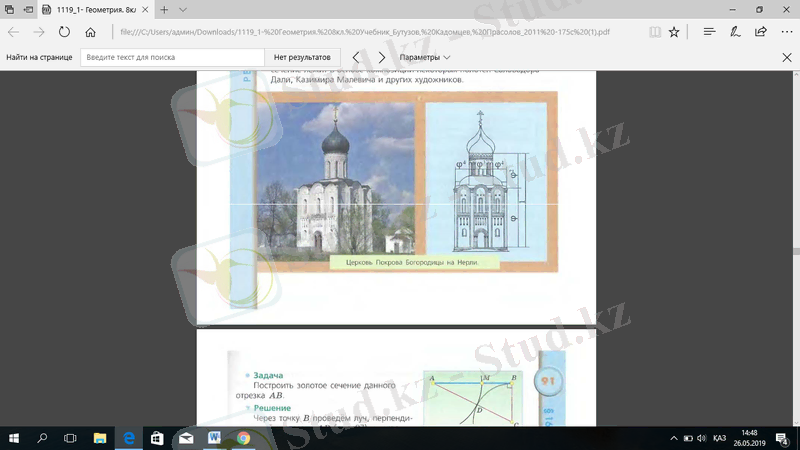Click the Refresh page button

click(x=64, y=32)
